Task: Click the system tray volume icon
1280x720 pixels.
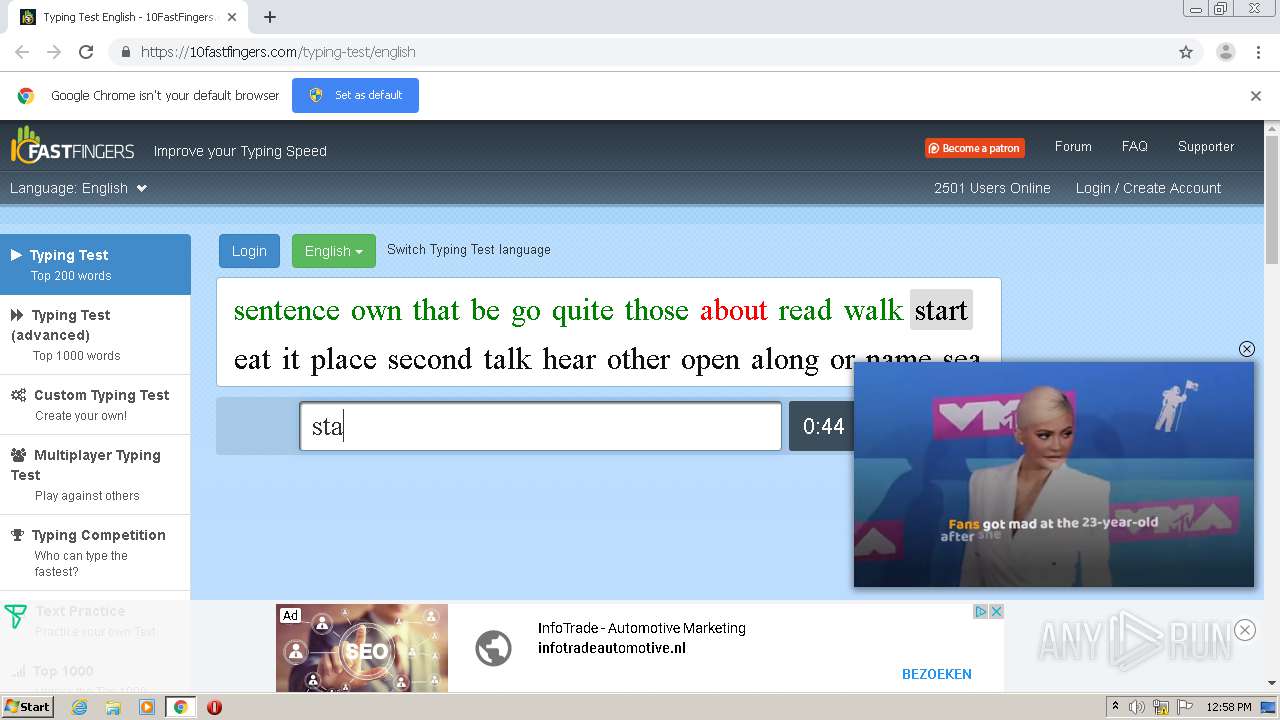Action: [1137, 707]
